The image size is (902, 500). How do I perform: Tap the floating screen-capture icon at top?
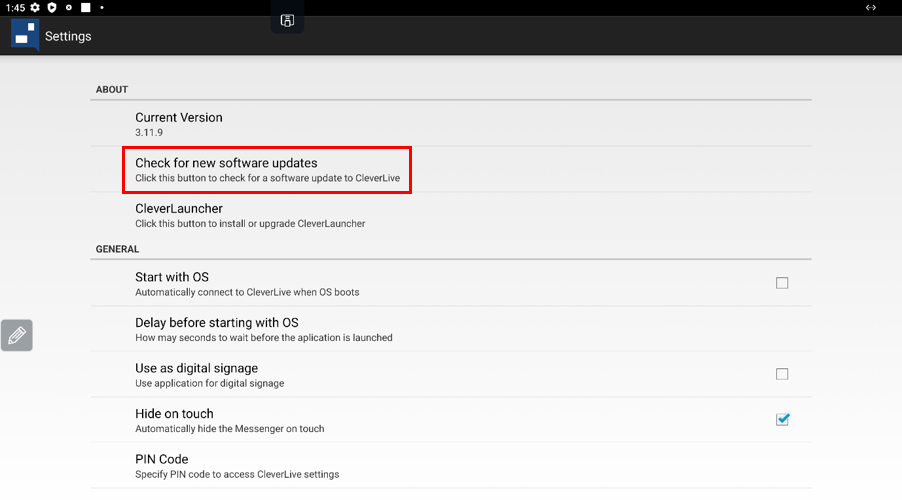click(287, 21)
